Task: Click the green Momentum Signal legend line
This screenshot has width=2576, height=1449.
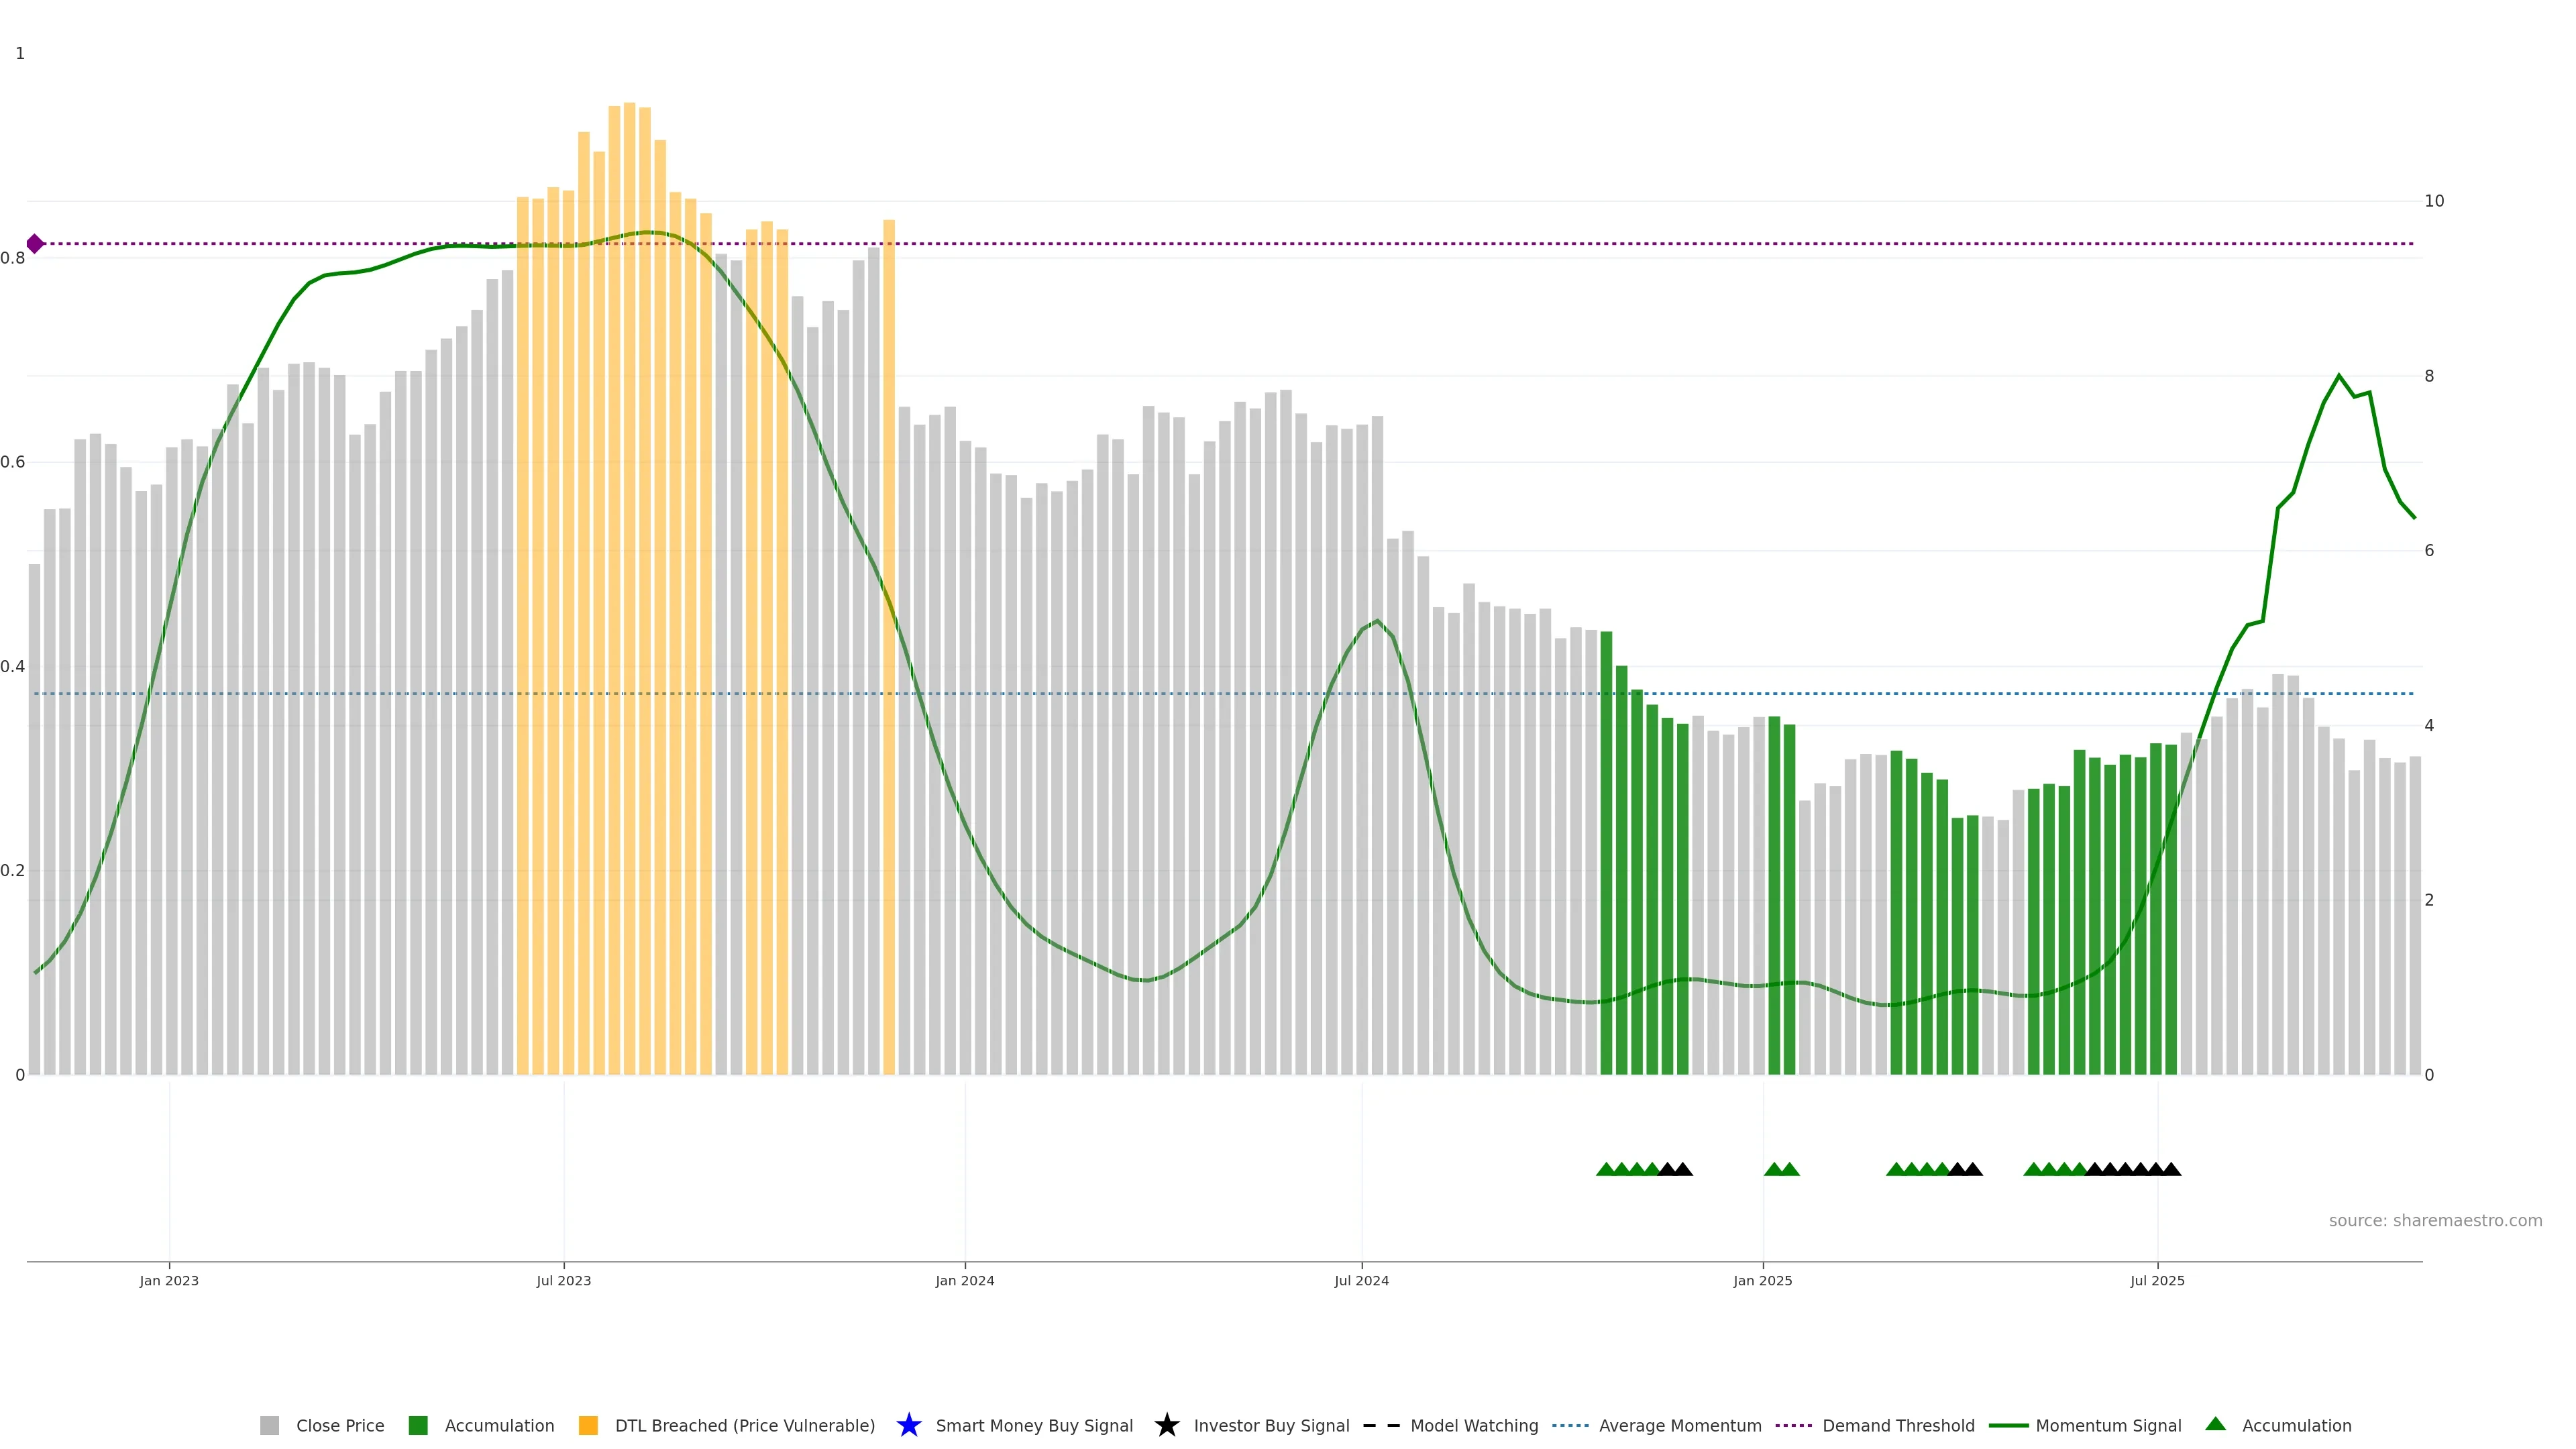Action: point(2008,1425)
